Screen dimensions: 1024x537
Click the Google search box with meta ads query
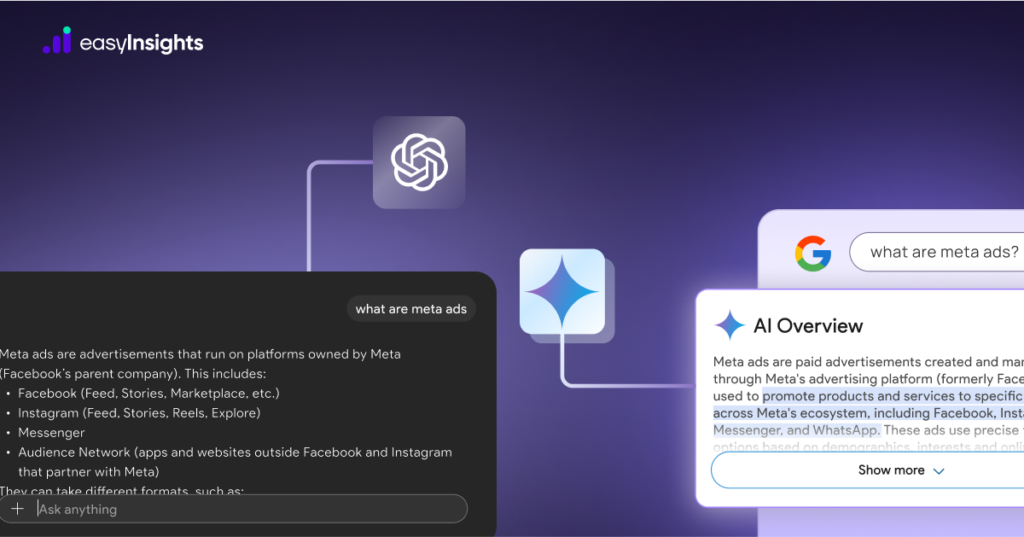click(937, 252)
